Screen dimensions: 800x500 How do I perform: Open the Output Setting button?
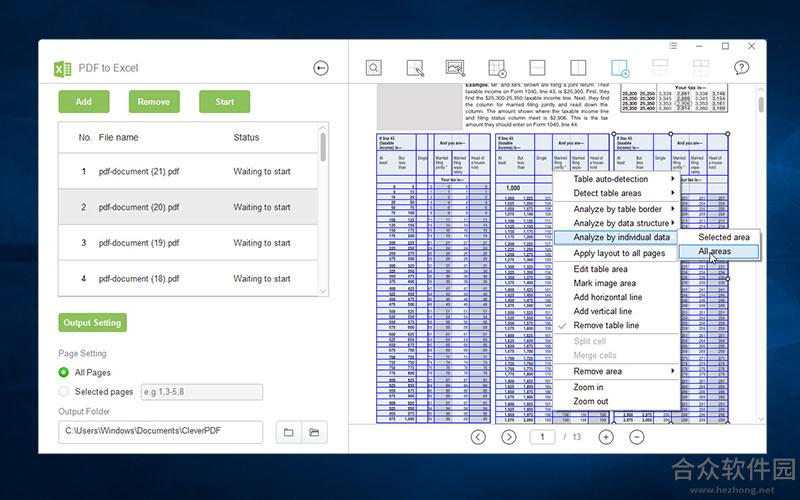(92, 322)
